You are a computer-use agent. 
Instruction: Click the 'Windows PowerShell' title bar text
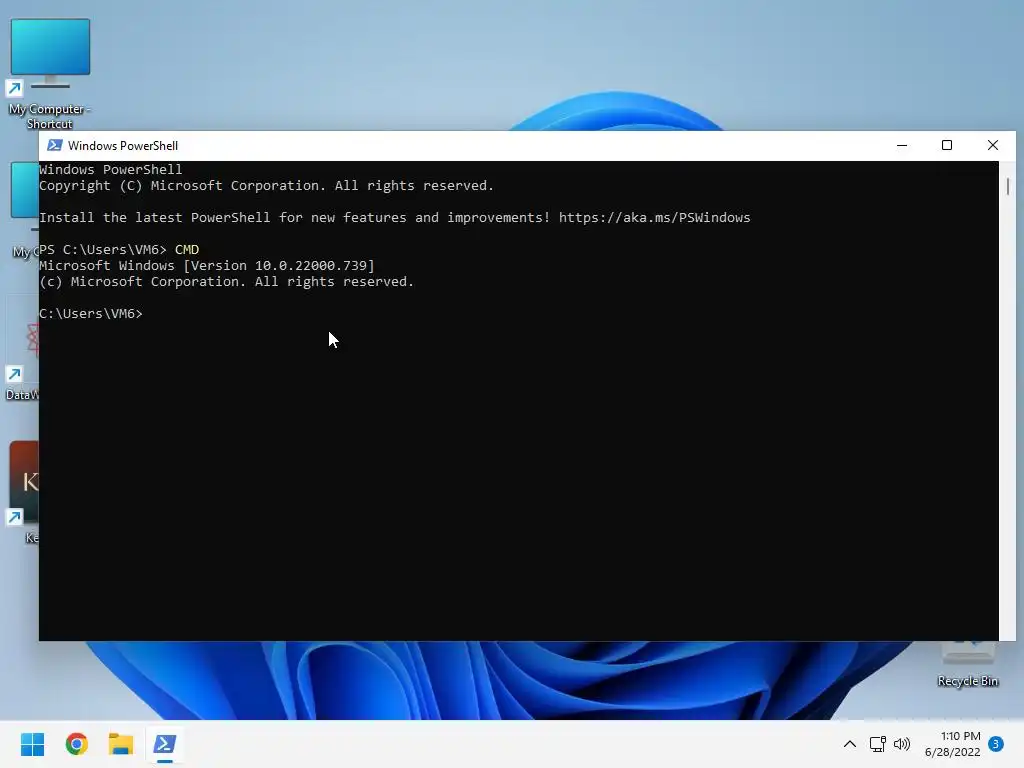[123, 146]
